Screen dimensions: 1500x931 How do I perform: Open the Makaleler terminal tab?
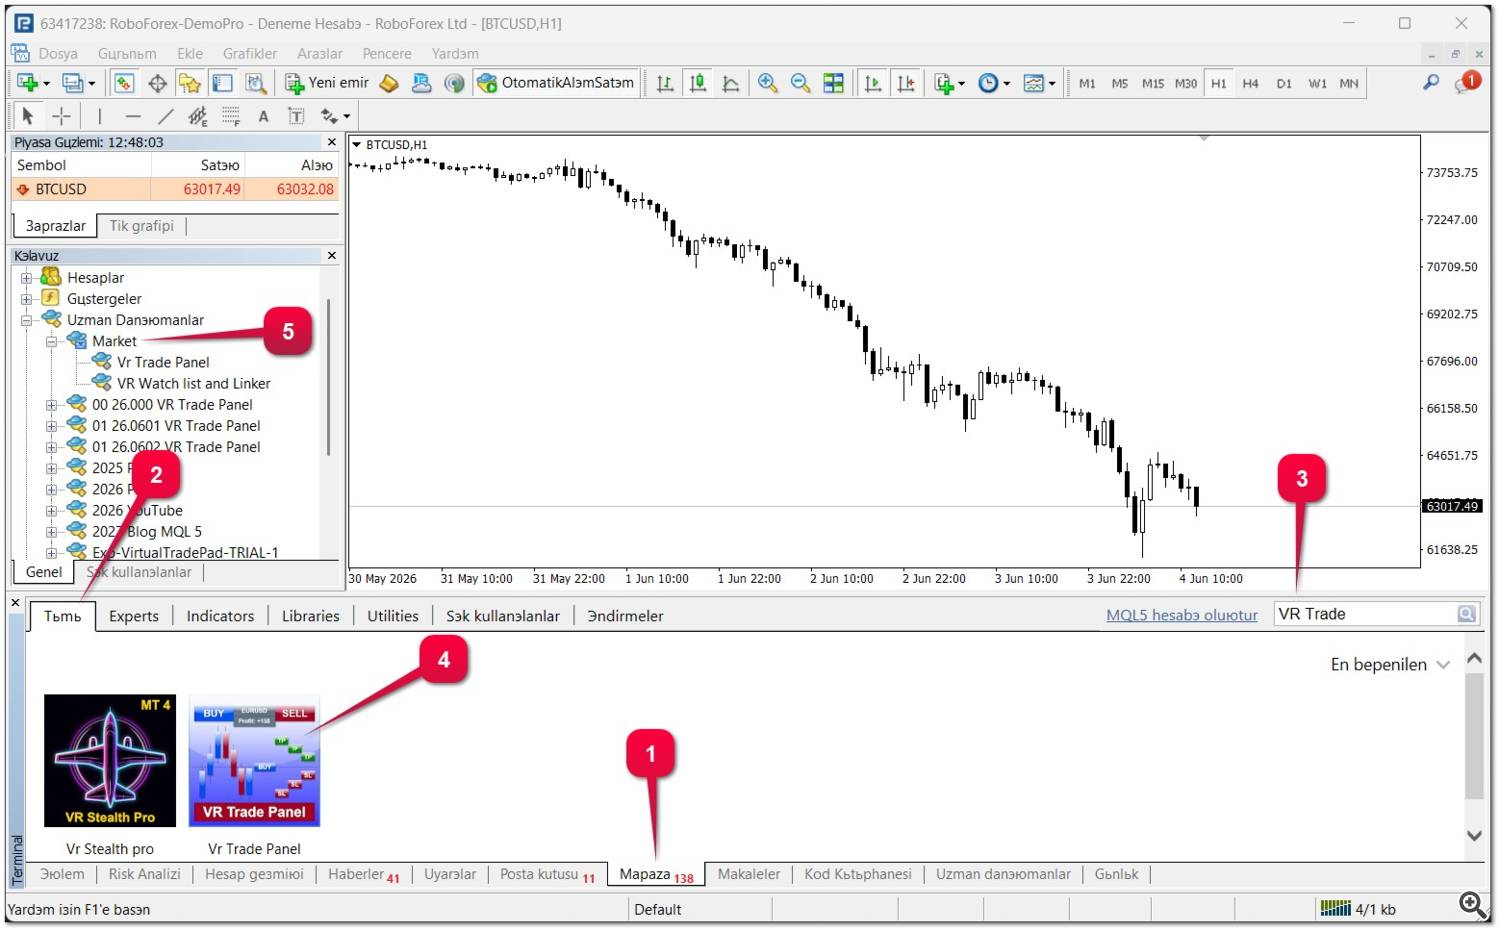click(x=749, y=875)
